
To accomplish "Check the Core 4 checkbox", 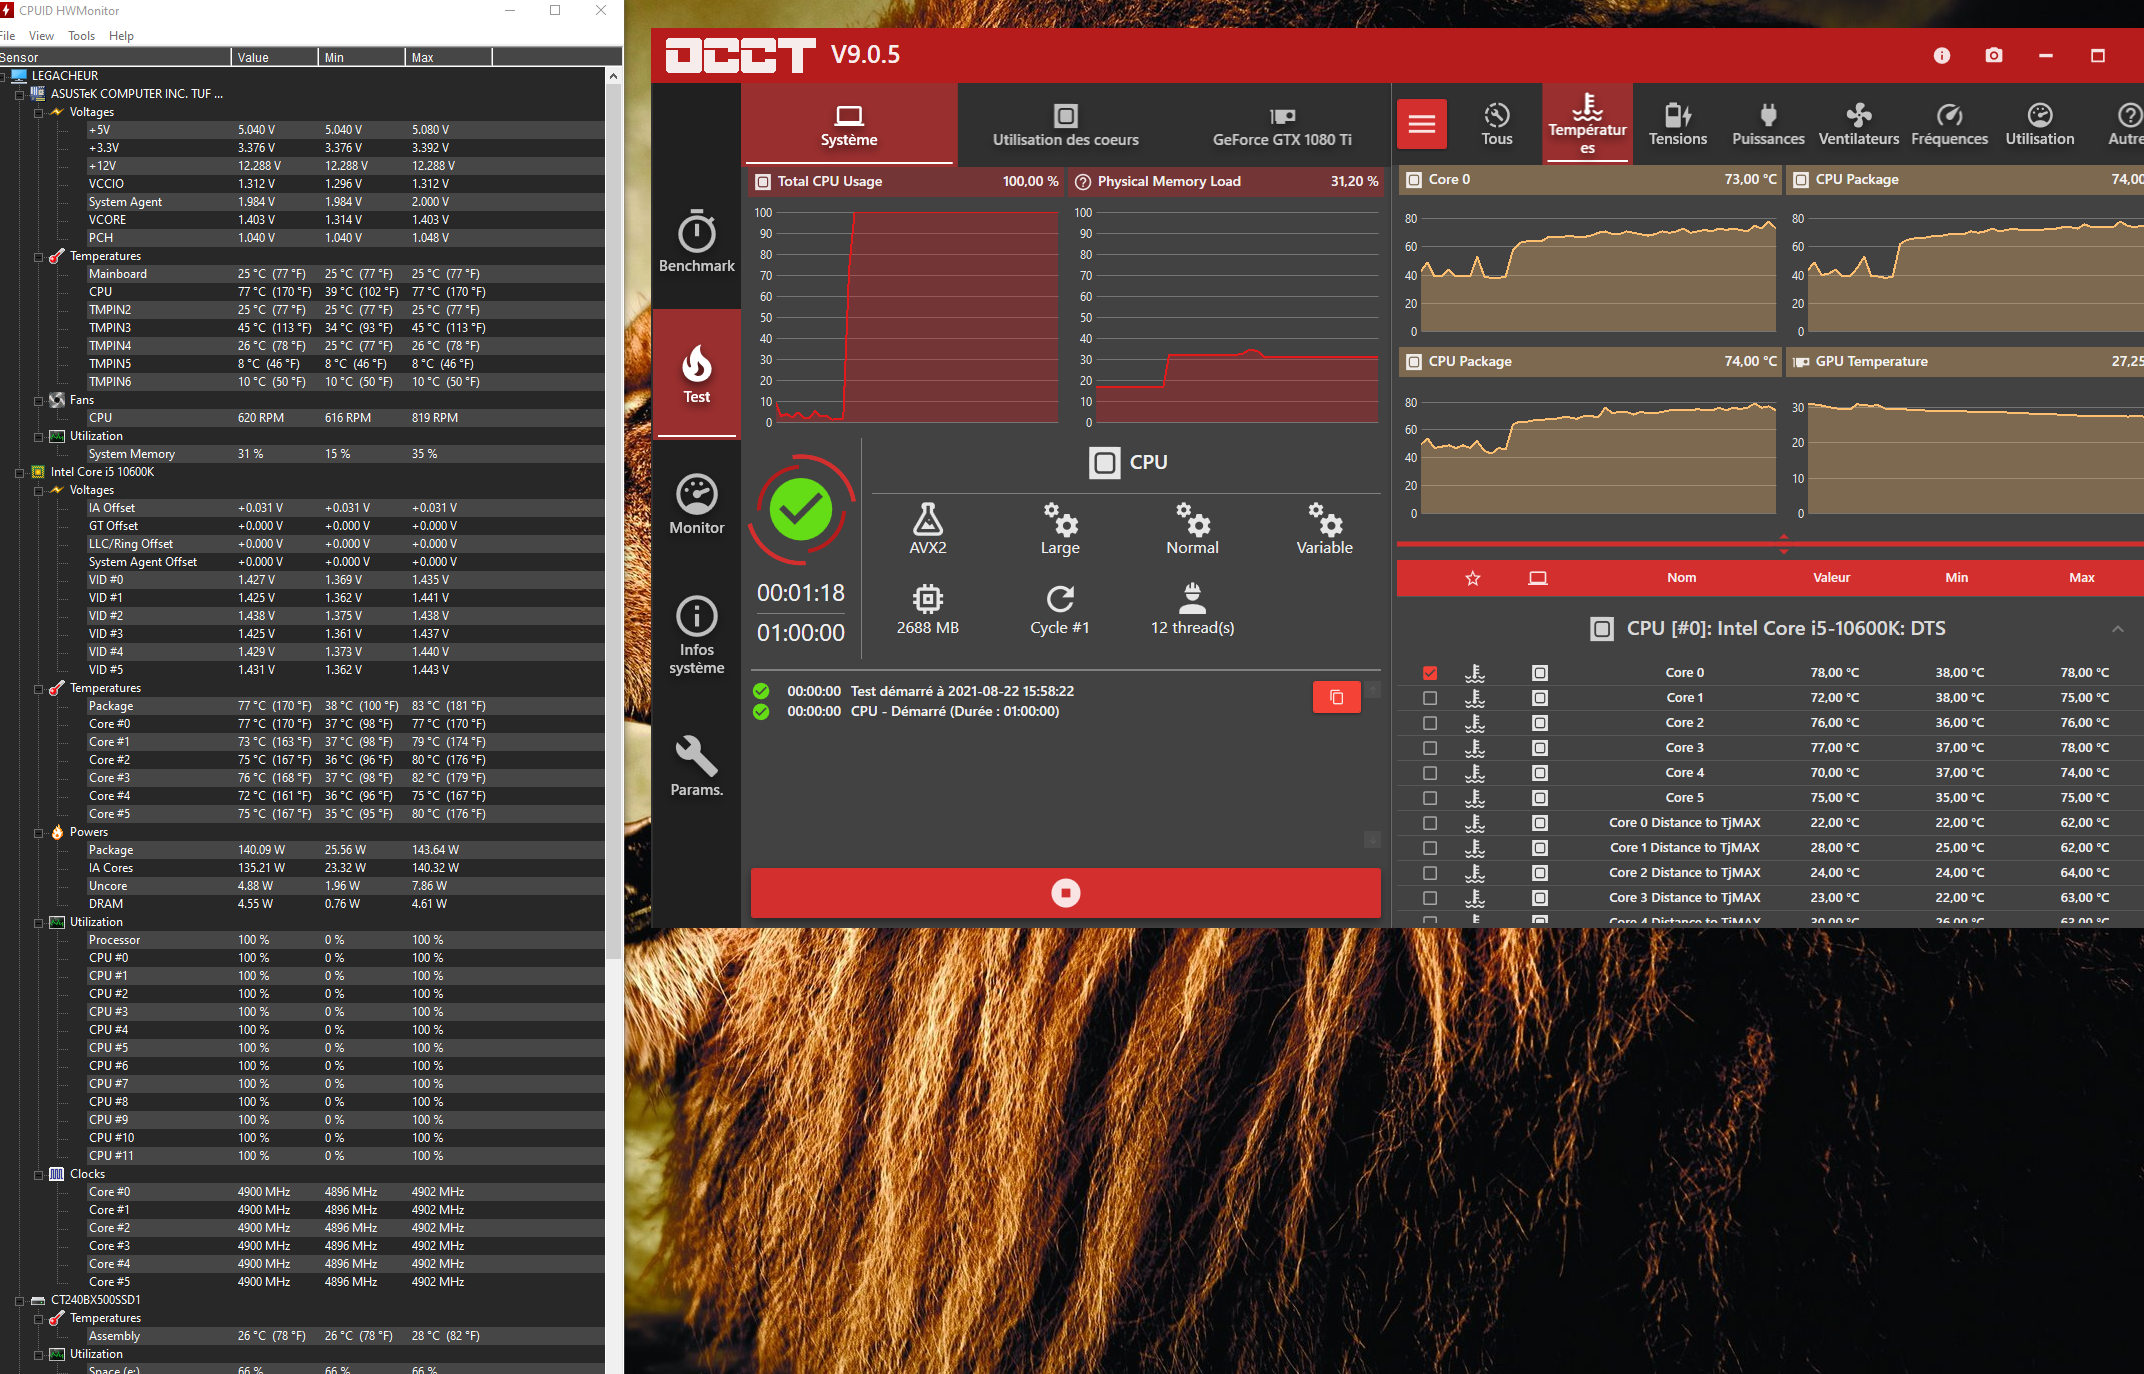I will [x=1430, y=773].
